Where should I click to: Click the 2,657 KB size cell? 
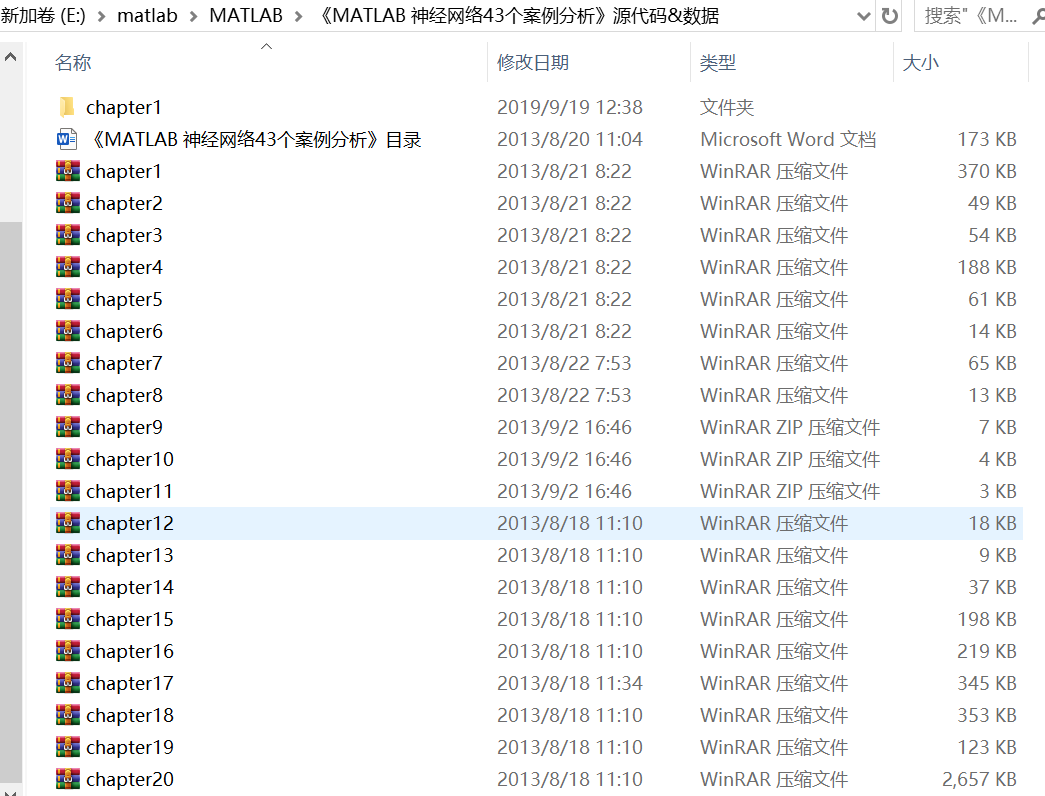pos(979,779)
